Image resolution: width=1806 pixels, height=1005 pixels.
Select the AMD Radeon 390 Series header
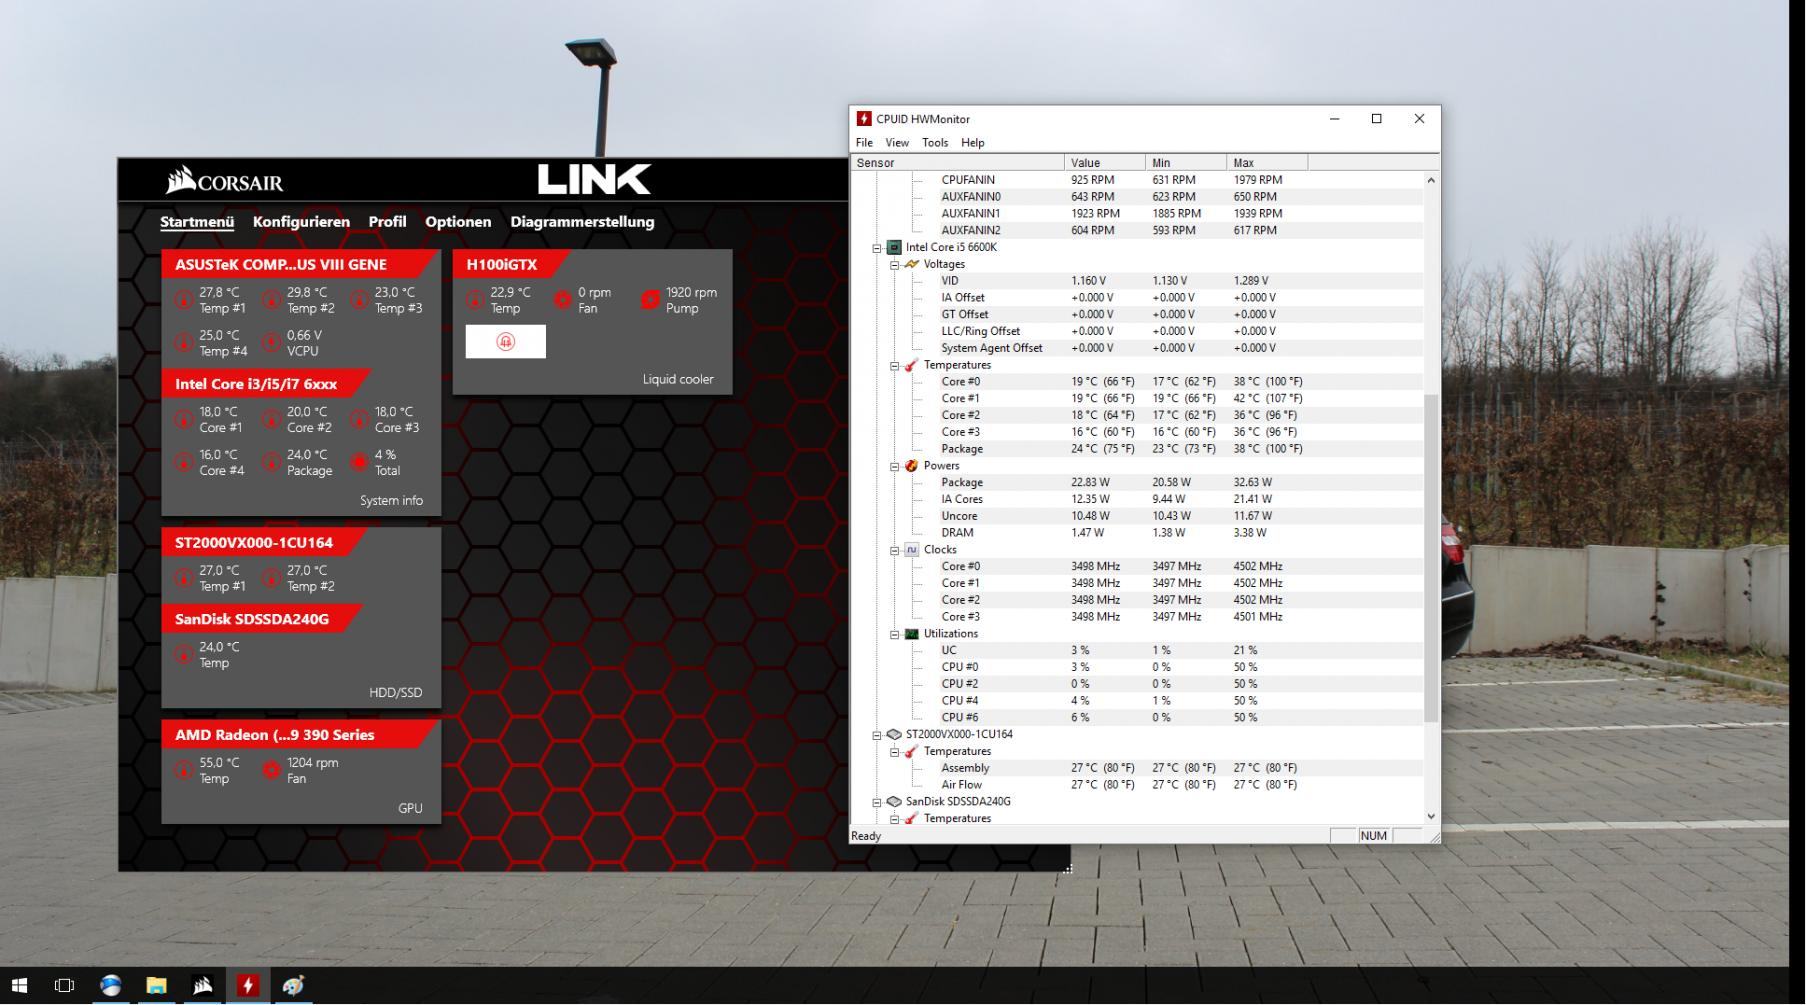pyautogui.click(x=299, y=735)
